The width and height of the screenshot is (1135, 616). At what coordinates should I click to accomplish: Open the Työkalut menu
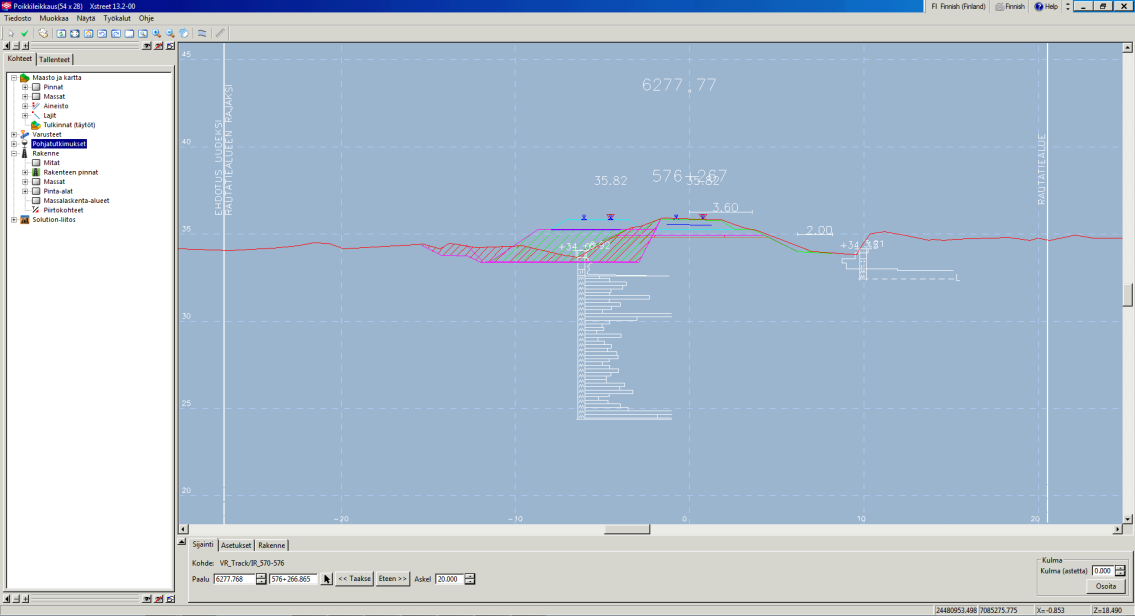tap(117, 18)
